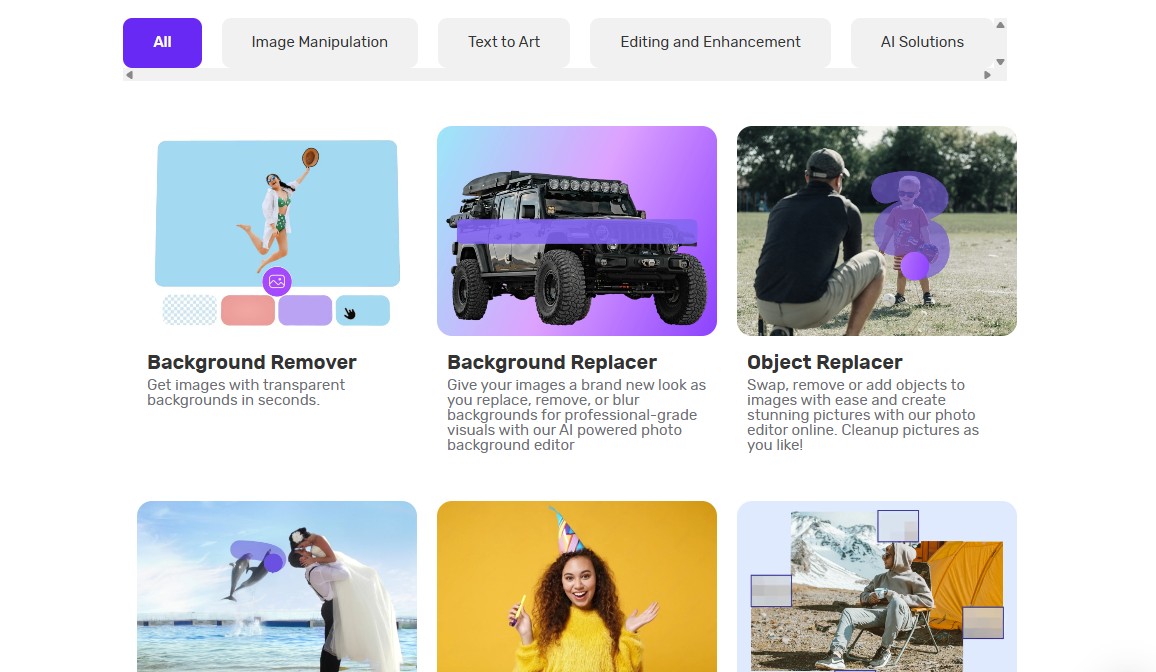Click the down scroll arrow beside the tabs
Viewport: 1156px width, 672px height.
1000,62
